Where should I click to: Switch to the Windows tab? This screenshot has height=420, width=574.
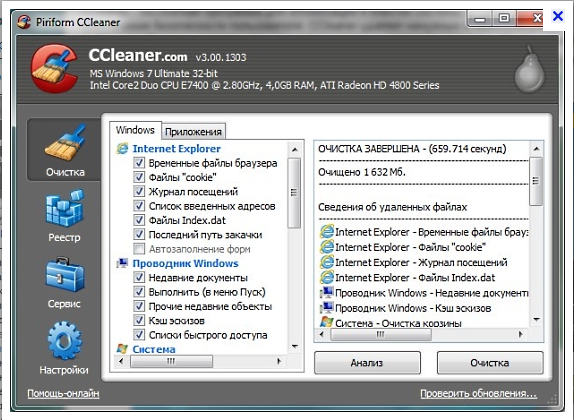[x=135, y=130]
